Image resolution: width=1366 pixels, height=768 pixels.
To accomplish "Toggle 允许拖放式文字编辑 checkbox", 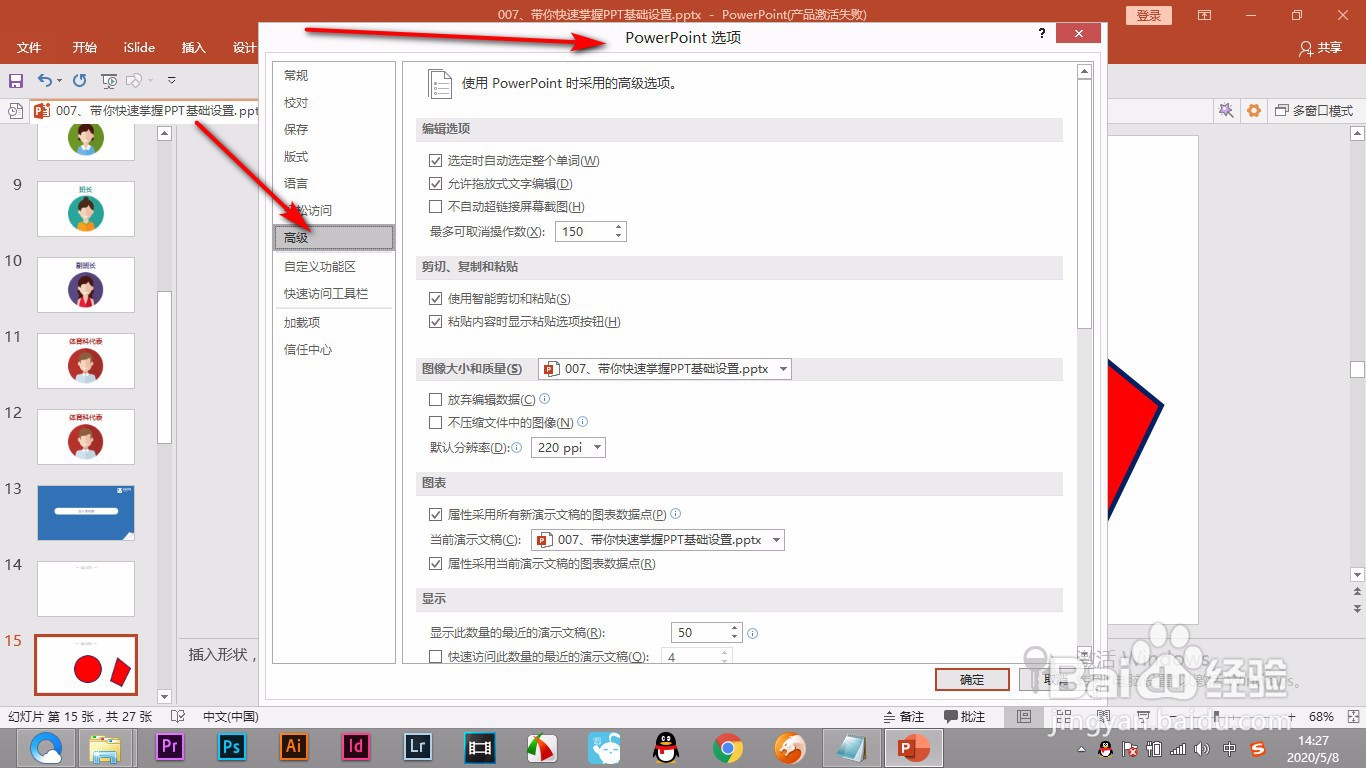I will click(435, 183).
